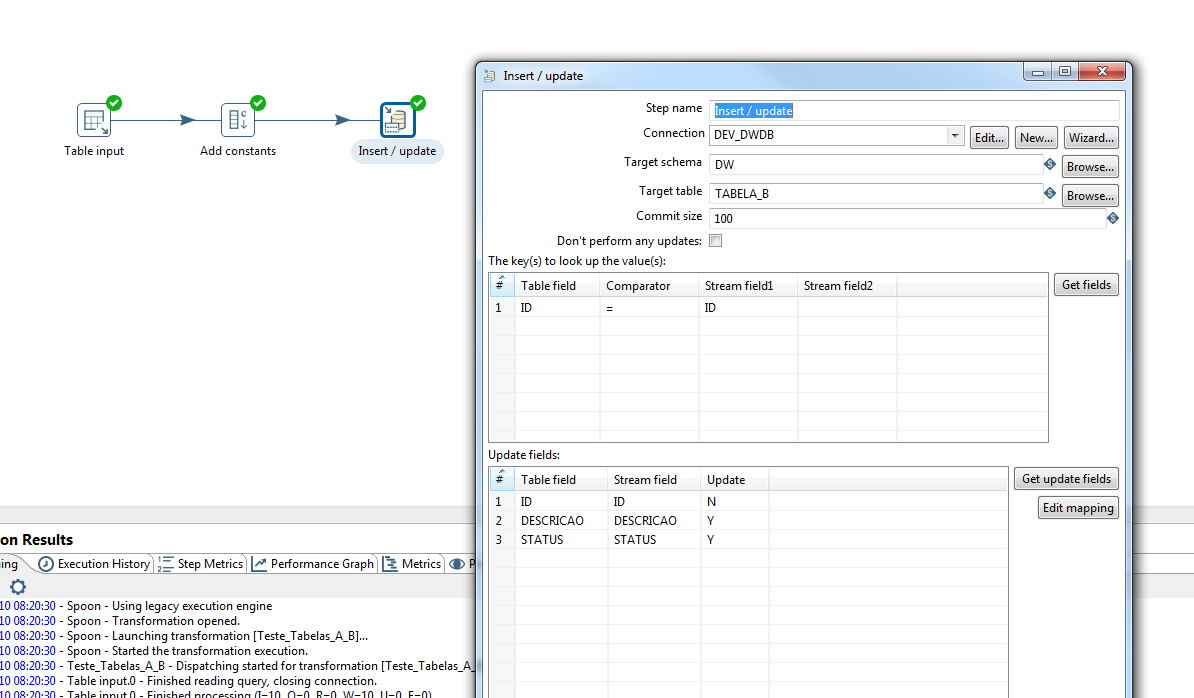Open the Performance Graph tab

pos(313,564)
